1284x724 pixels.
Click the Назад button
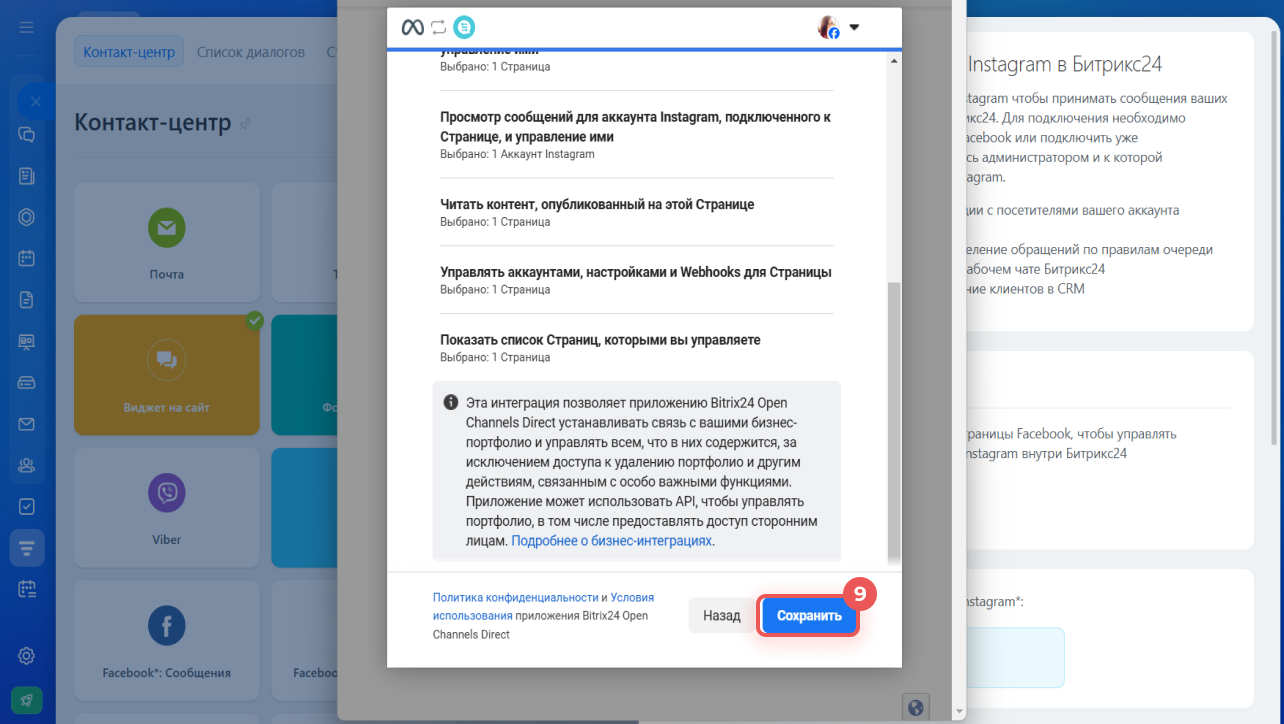(721, 616)
